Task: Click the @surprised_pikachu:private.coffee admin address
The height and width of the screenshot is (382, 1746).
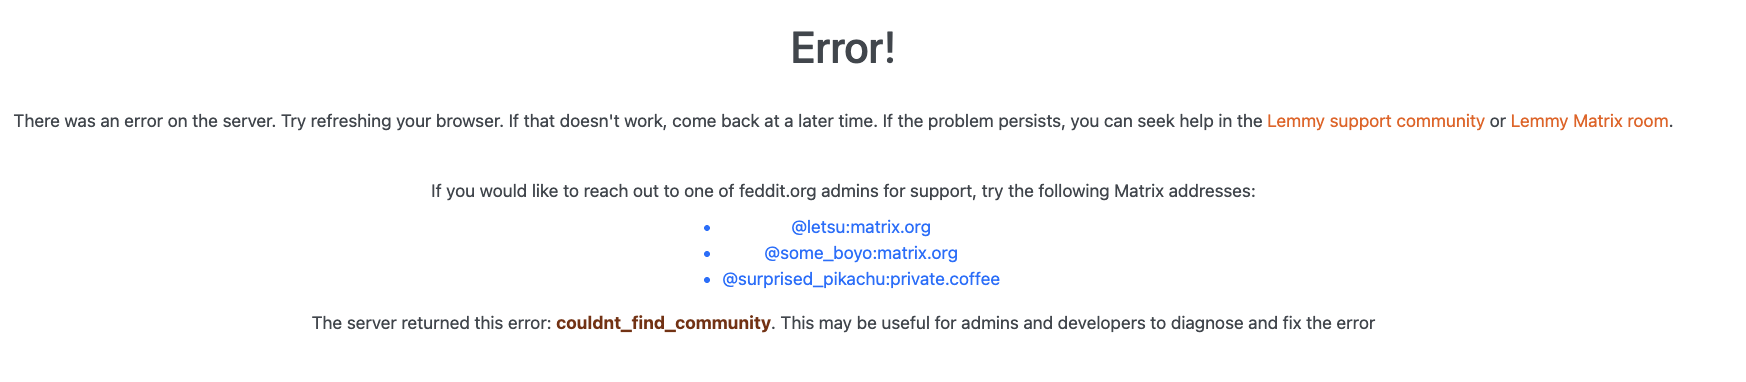Action: 861,279
